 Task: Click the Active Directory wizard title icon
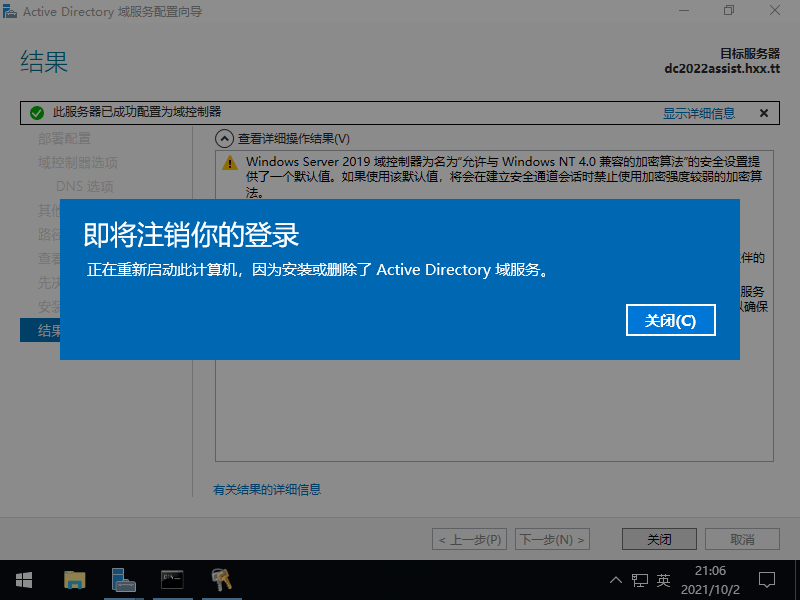pos(10,12)
